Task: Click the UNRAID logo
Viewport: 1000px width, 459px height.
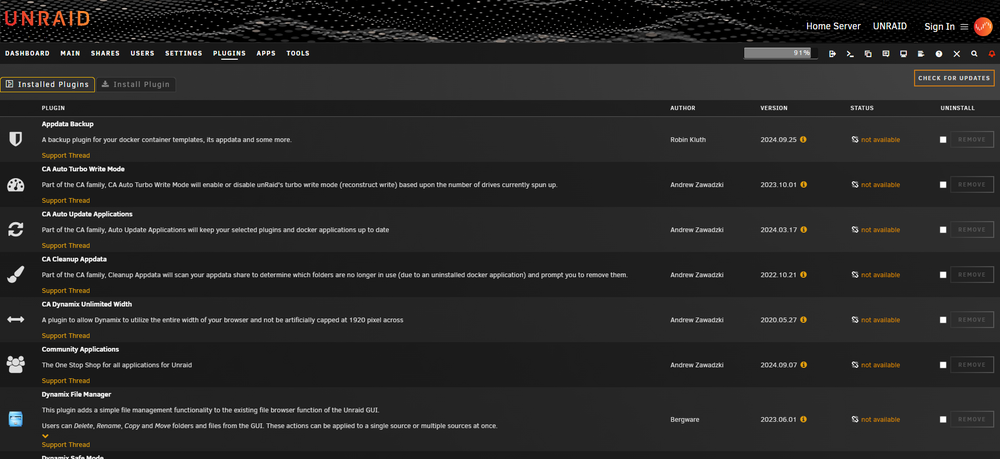Action: (x=47, y=18)
